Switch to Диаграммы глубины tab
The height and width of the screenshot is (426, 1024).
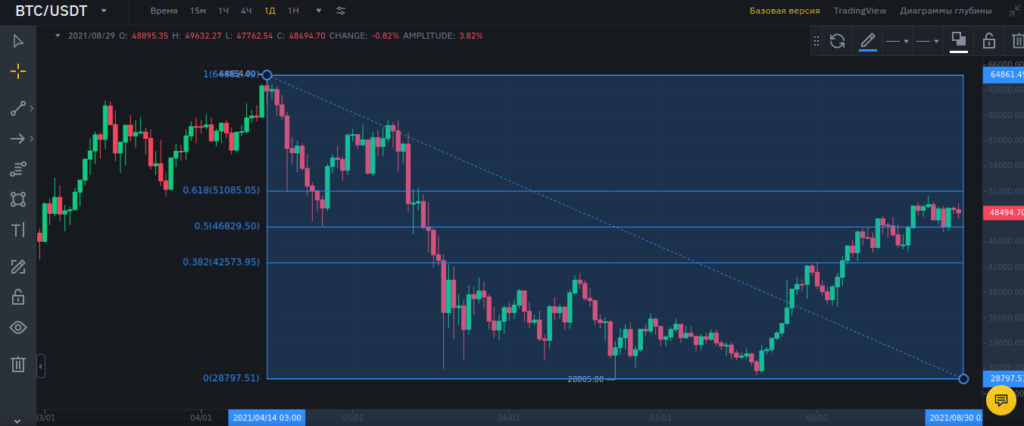point(942,11)
